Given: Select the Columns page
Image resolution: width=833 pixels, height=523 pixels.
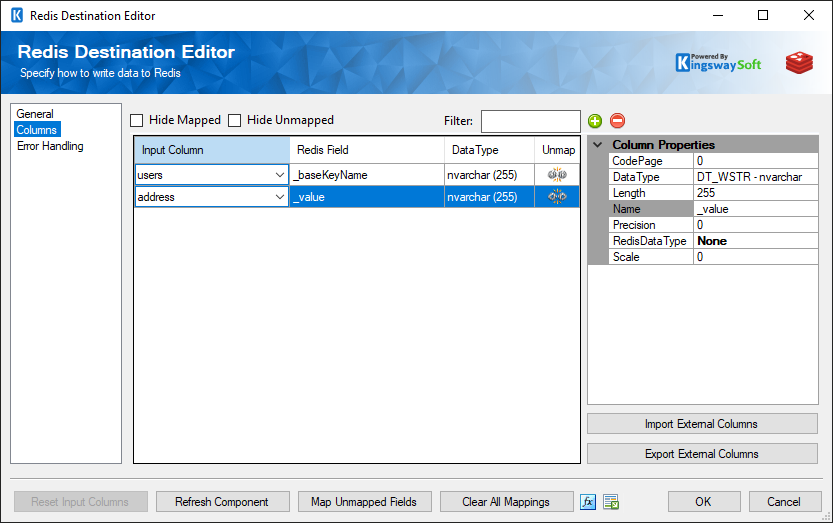Looking at the screenshot, I should coord(37,130).
